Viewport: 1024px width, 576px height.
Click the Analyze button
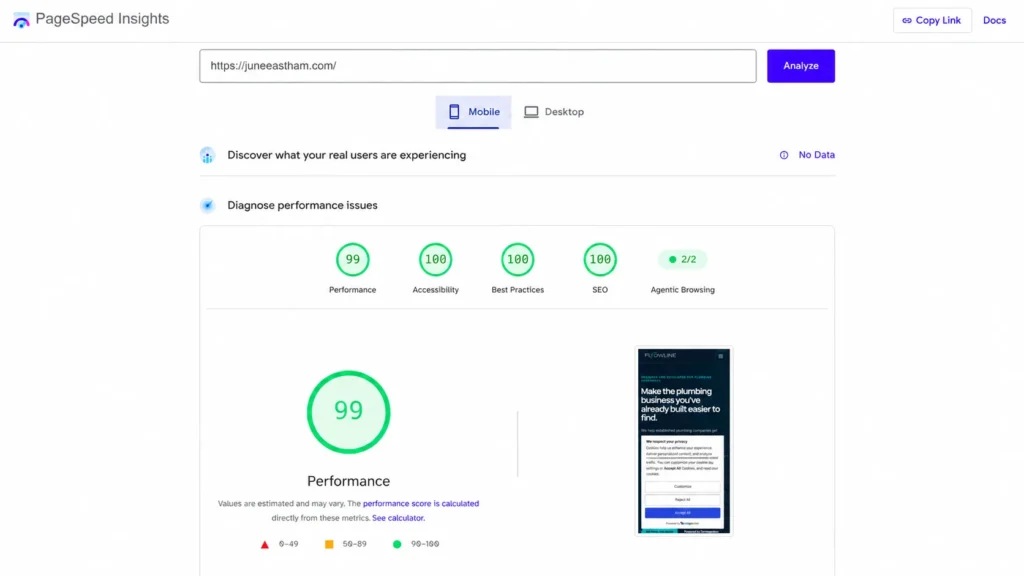[801, 66]
